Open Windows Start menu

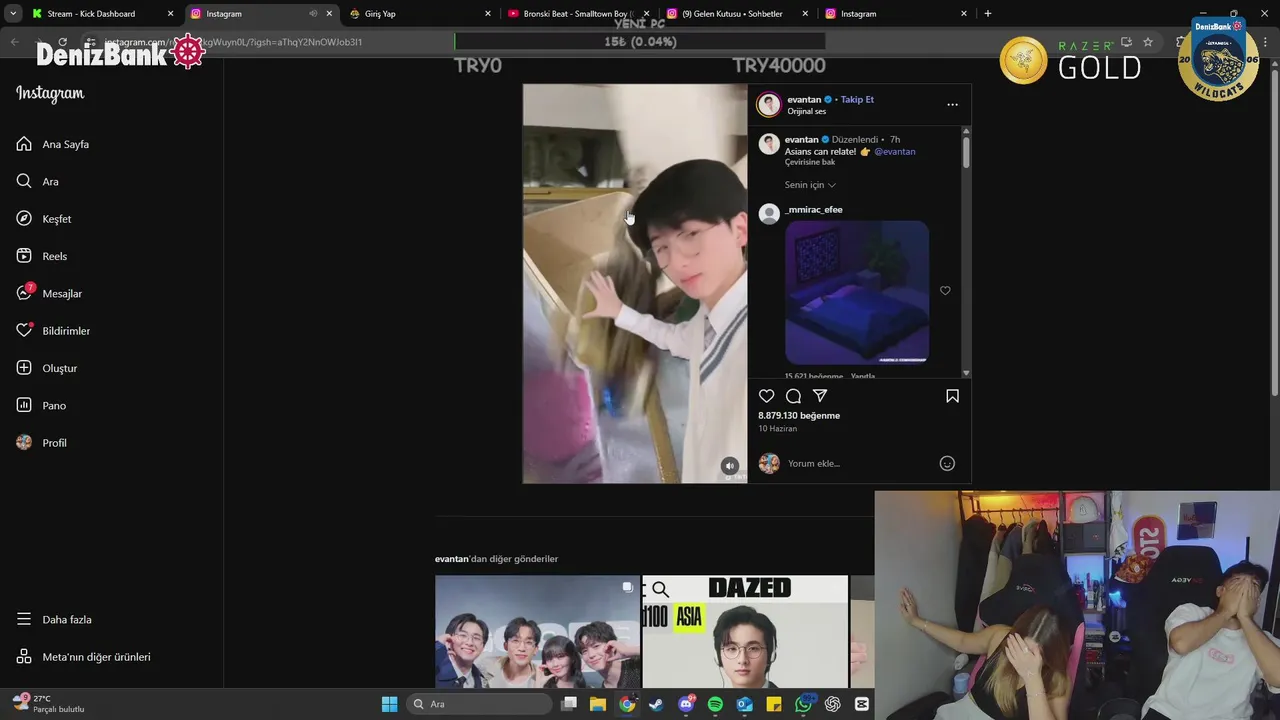tap(389, 704)
